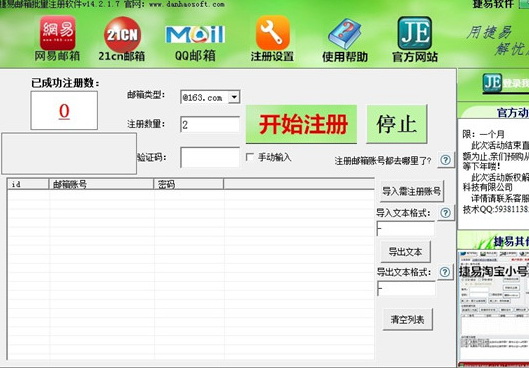
Task: Click the 注册邮箱账号都去哪里了? text
Action: [383, 161]
